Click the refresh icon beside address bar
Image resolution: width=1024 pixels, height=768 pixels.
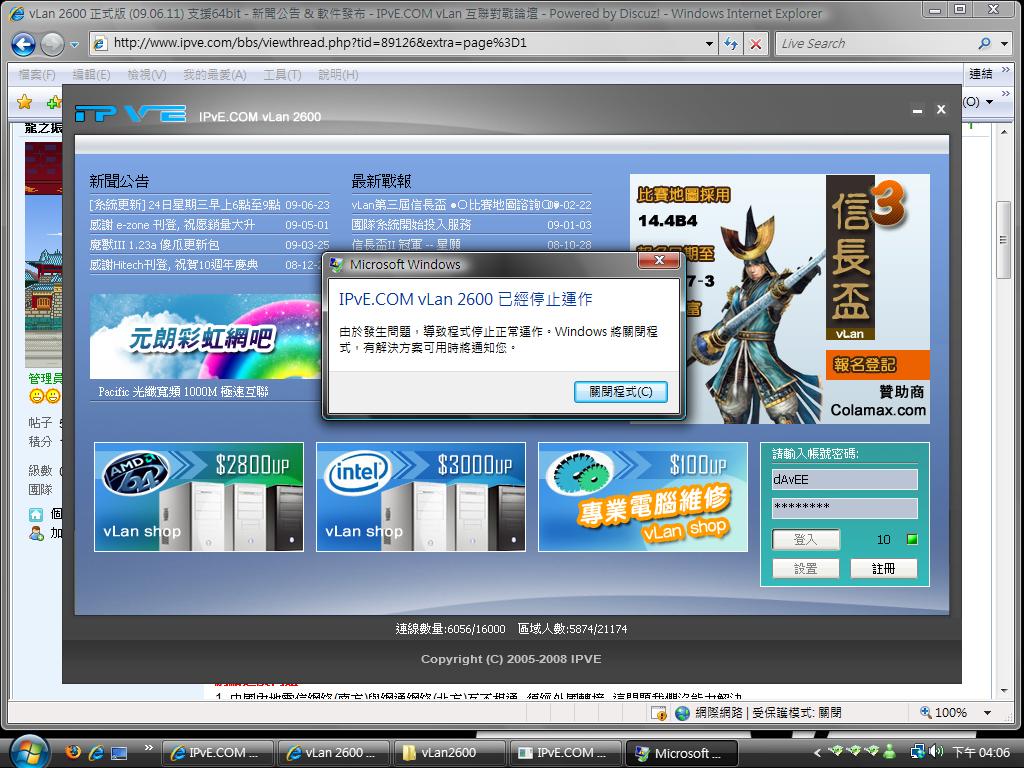(x=731, y=44)
